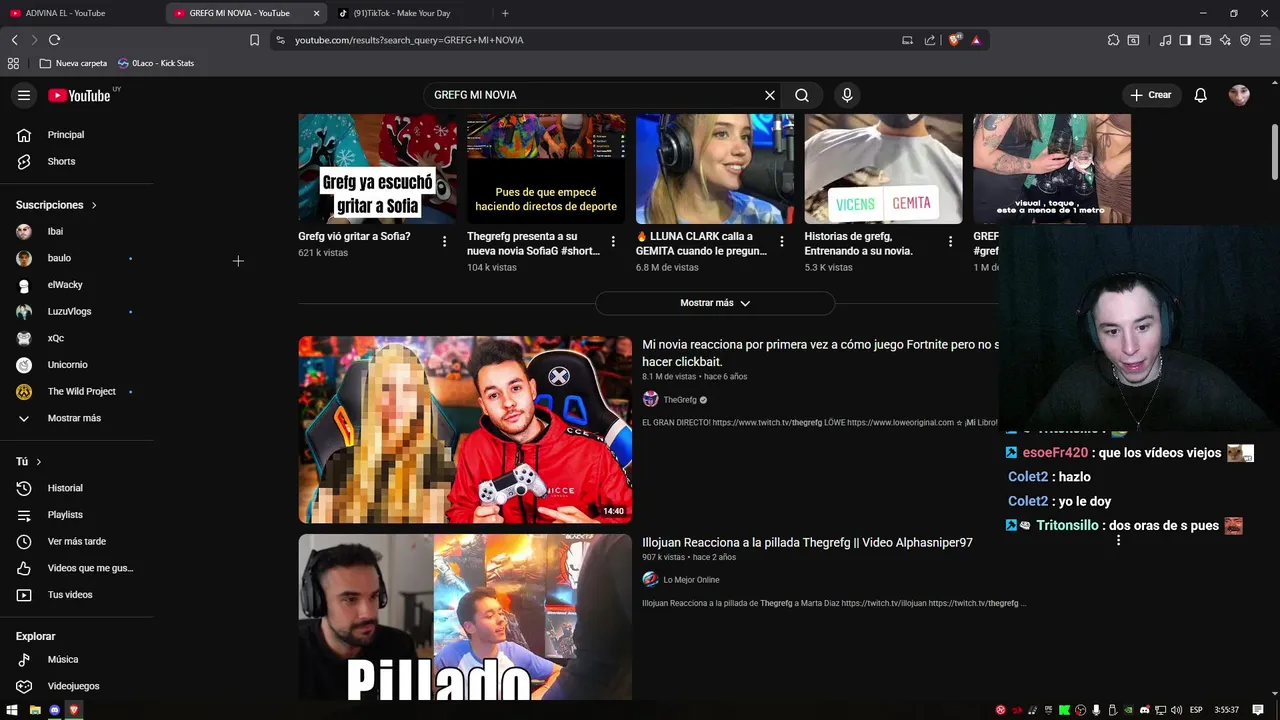Viewport: 1280px width, 720px height.
Task: Open the Nueva carpeta bookmark folder
Action: (73, 63)
